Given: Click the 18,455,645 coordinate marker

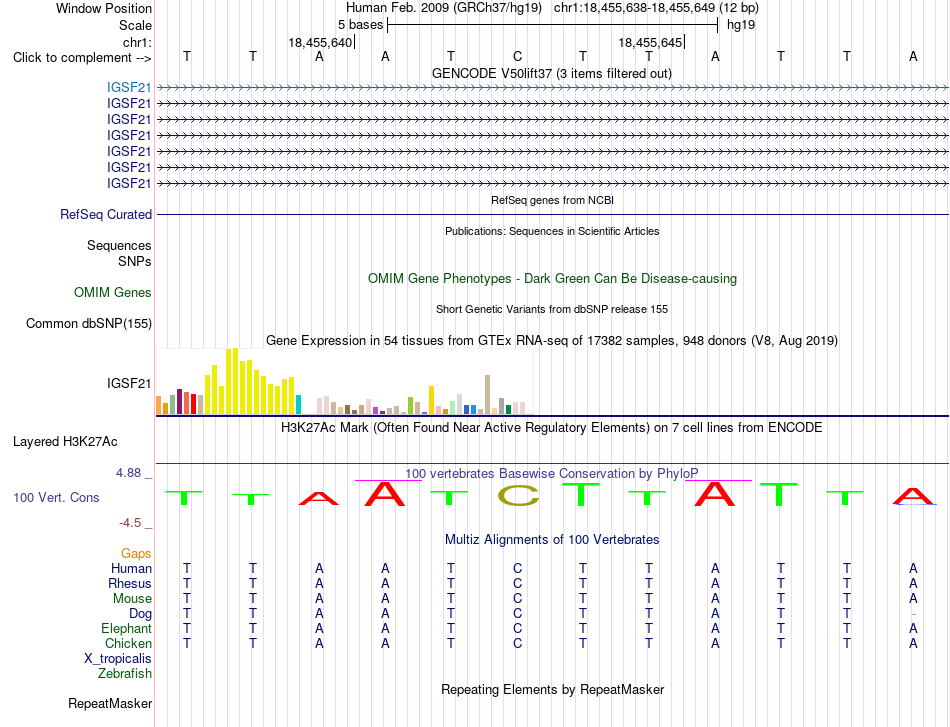Looking at the screenshot, I should 650,42.
